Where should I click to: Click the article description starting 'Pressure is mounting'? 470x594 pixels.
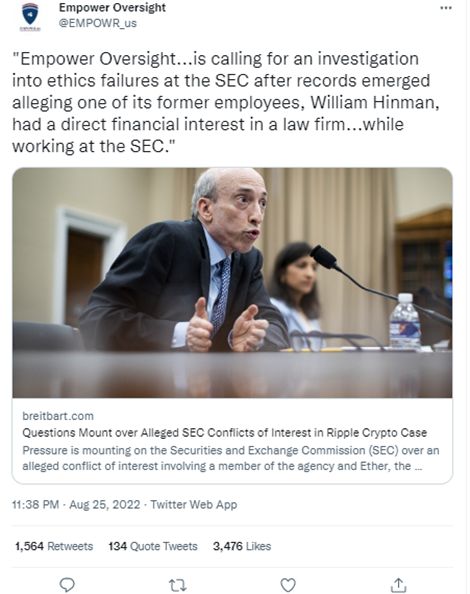(x=231, y=458)
